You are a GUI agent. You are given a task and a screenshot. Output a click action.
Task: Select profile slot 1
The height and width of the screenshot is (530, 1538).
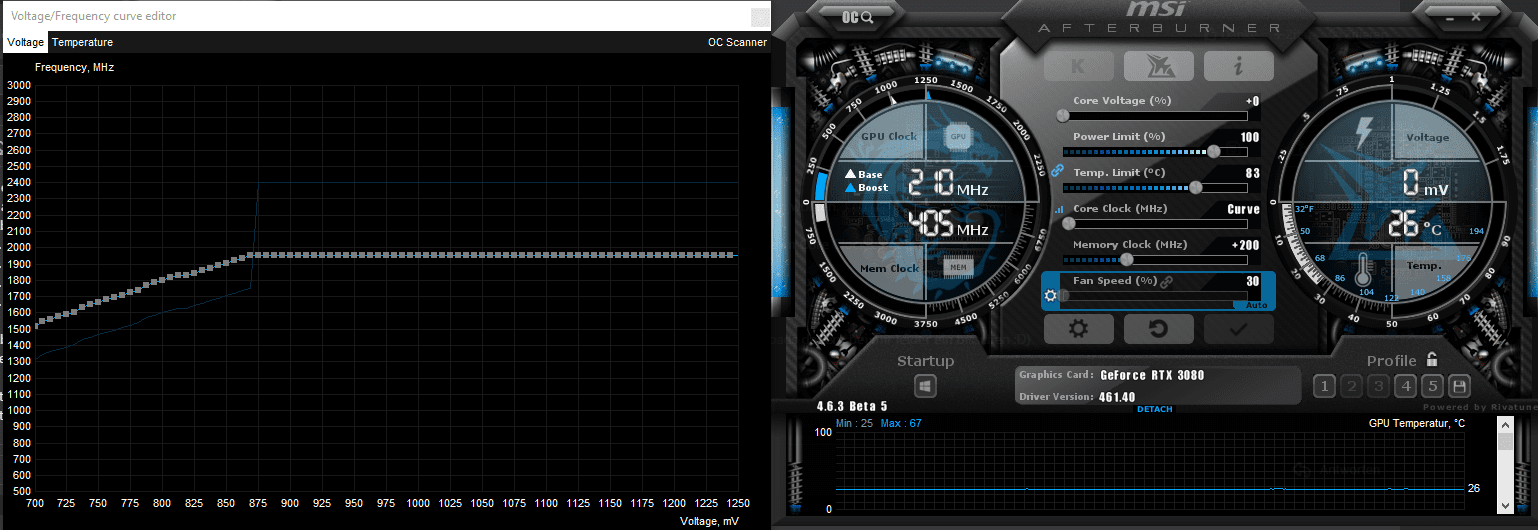pos(1324,386)
